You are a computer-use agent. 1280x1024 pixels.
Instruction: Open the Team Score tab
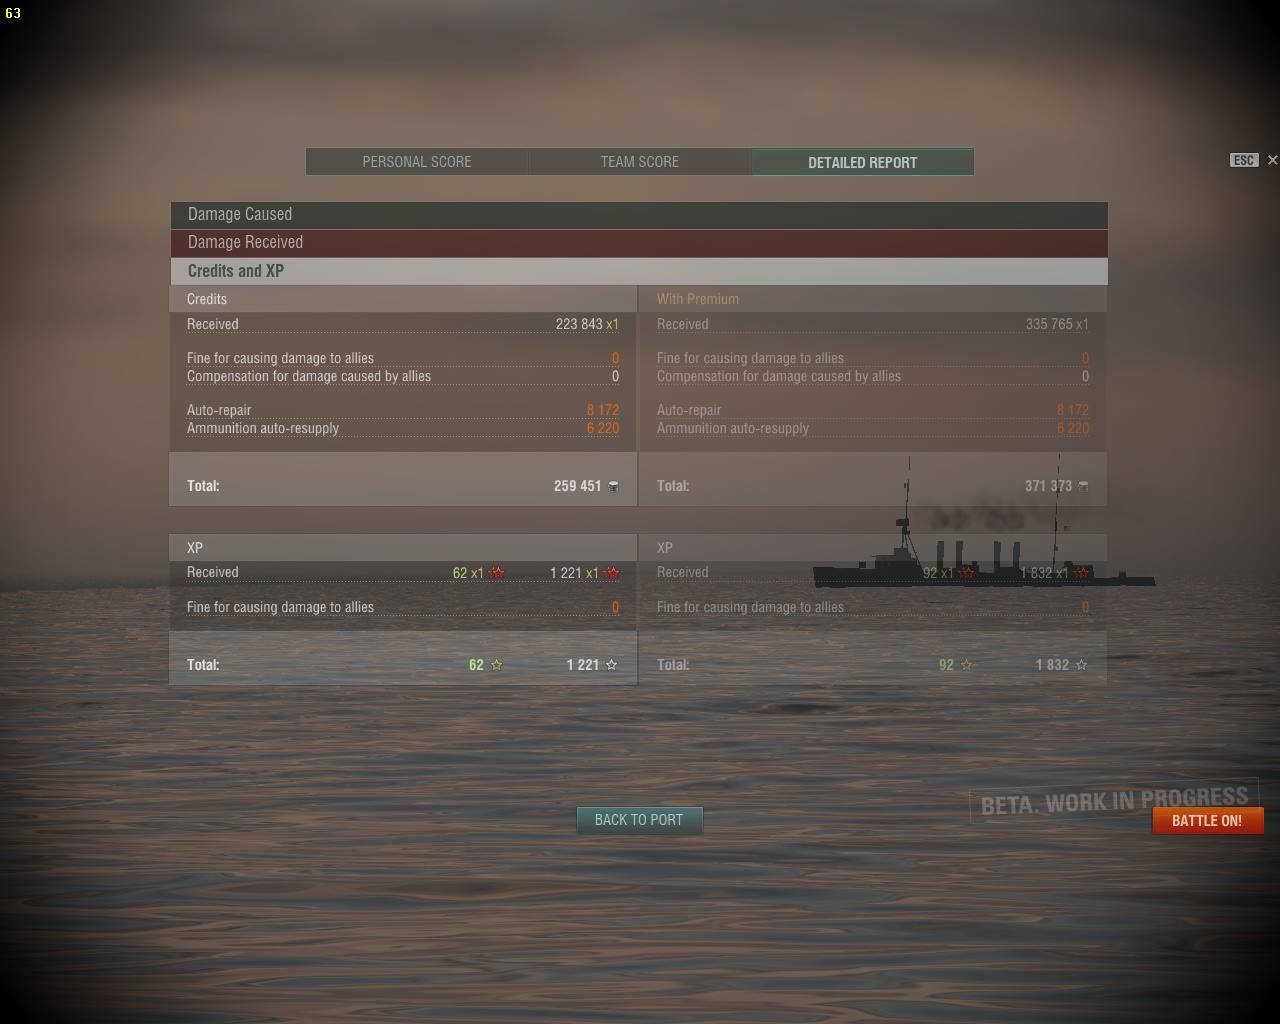[x=640, y=162]
